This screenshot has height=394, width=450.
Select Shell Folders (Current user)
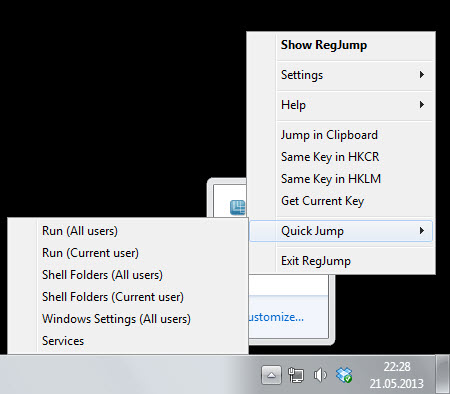tap(128, 297)
